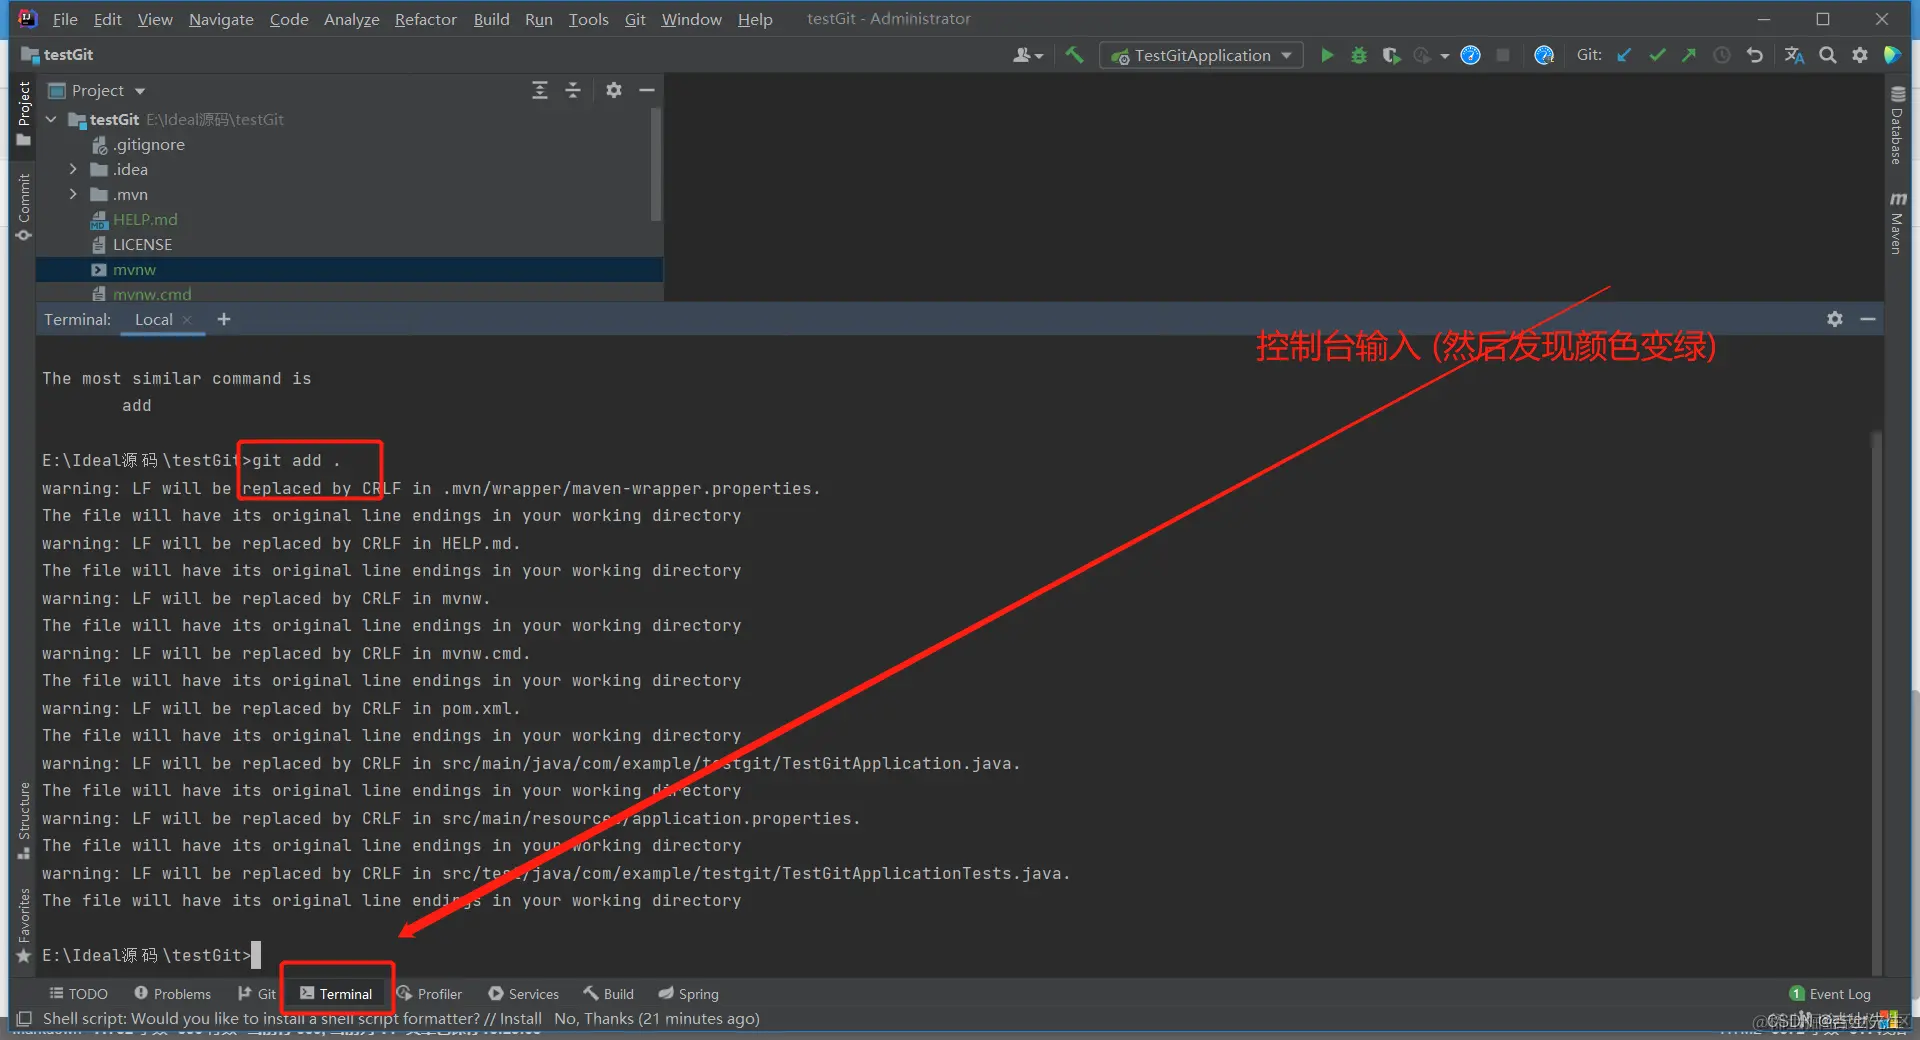This screenshot has height=1040, width=1920.
Task: Open the Maven side panel
Action: pyautogui.click(x=1896, y=222)
